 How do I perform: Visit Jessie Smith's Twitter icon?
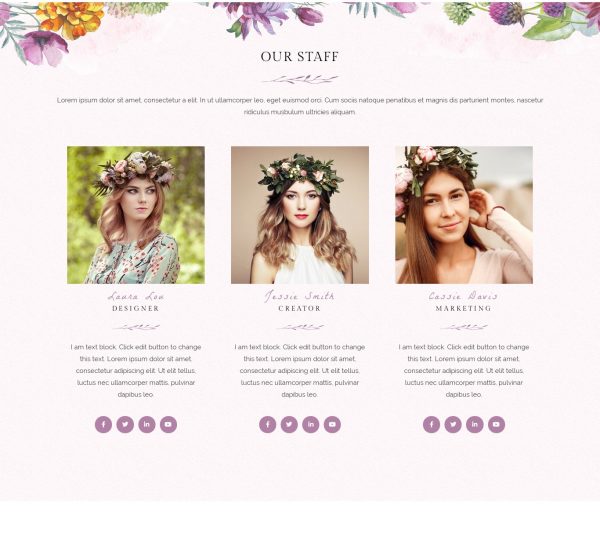click(289, 424)
